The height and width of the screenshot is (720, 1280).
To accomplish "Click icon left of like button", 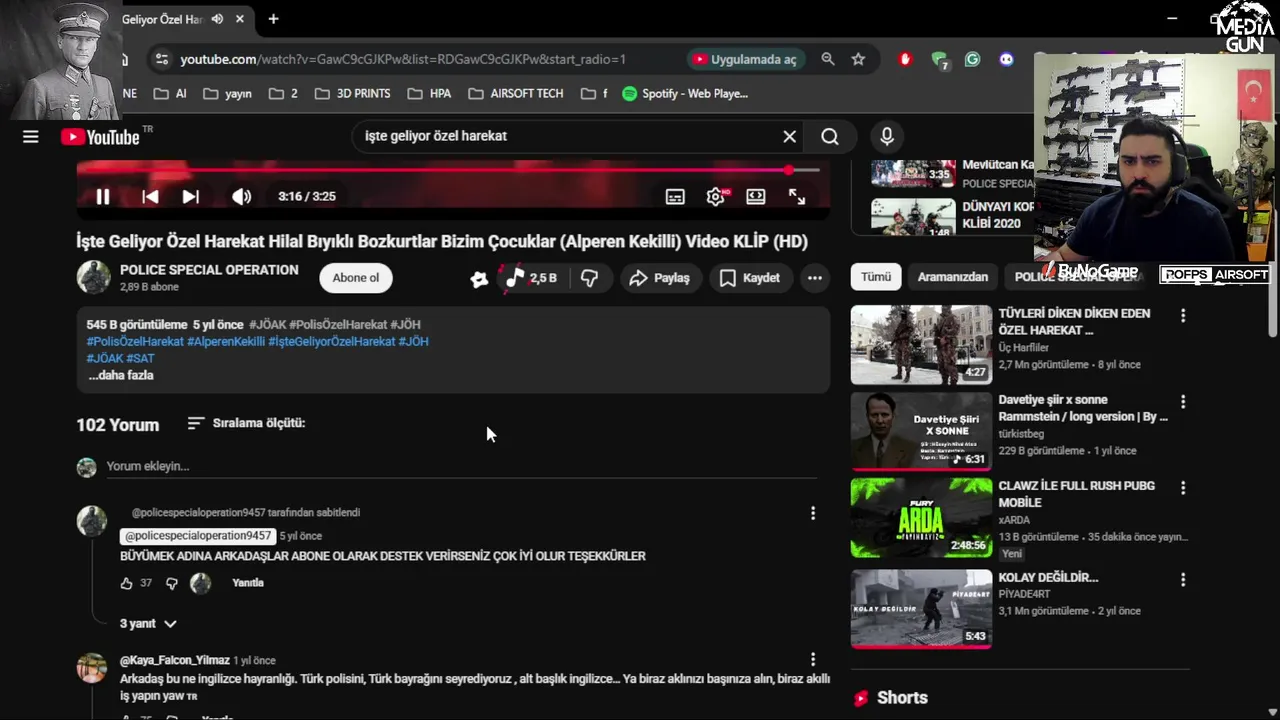I will pyautogui.click(x=479, y=280).
